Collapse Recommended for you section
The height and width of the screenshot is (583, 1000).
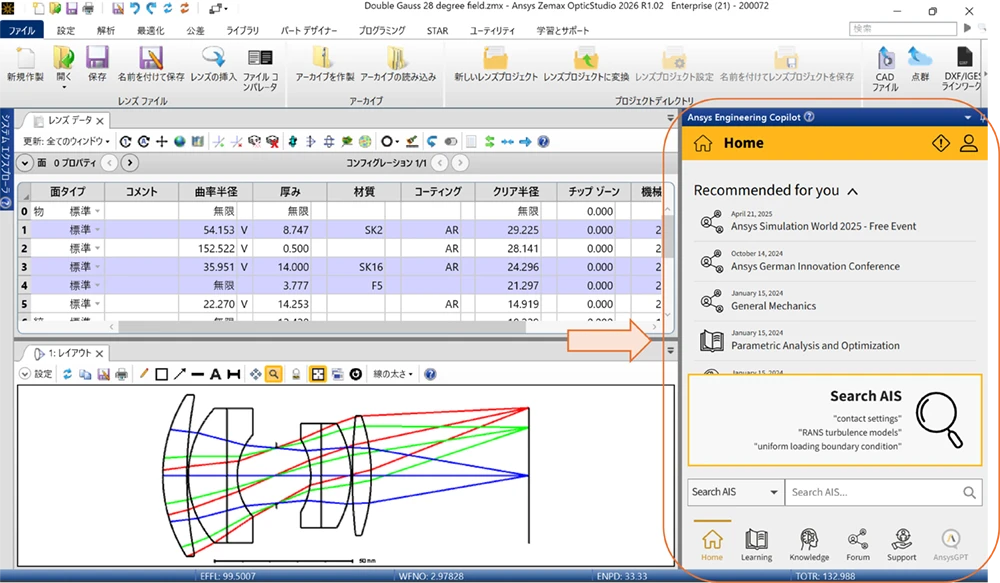(x=853, y=191)
